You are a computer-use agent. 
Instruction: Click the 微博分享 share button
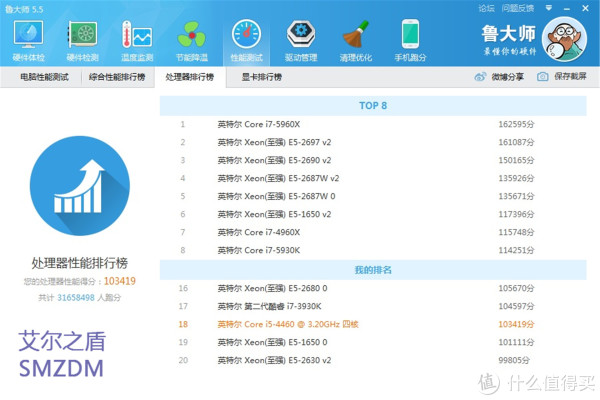[507, 77]
